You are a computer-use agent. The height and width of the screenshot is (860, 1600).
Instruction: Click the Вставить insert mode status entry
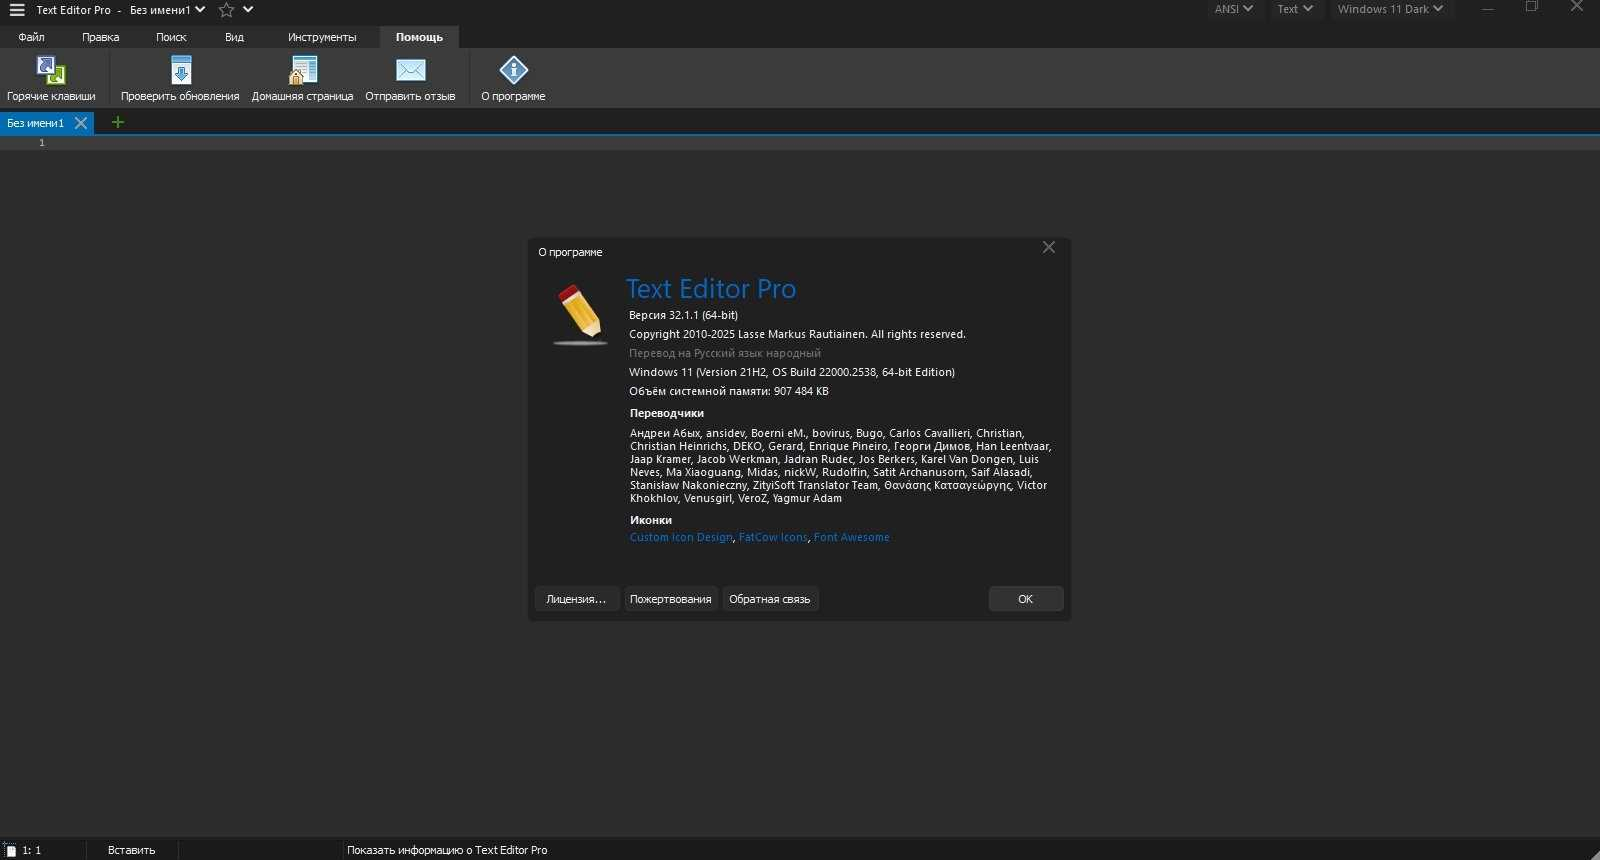[x=132, y=850]
